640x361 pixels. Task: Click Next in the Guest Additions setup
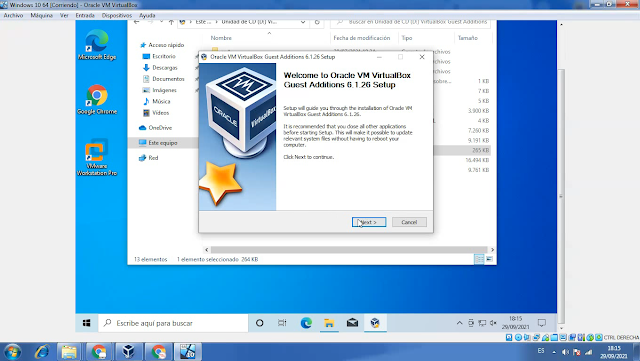tap(369, 222)
